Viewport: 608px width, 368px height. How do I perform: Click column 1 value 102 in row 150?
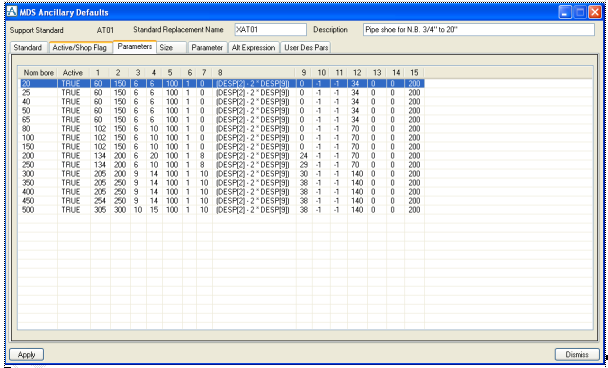point(100,147)
